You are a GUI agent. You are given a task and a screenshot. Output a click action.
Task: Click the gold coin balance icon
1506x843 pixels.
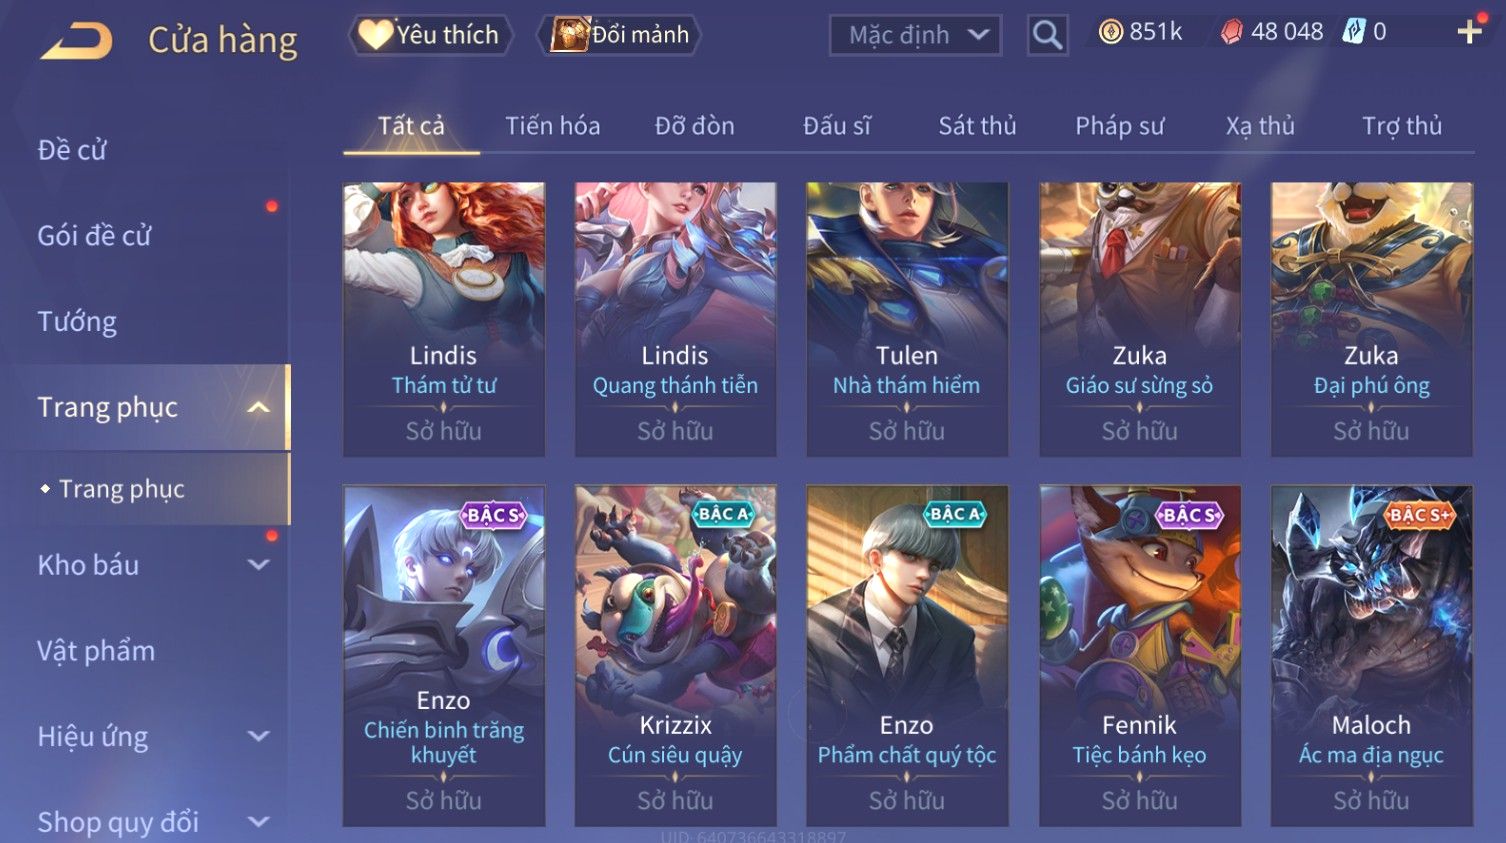[x=1110, y=32]
